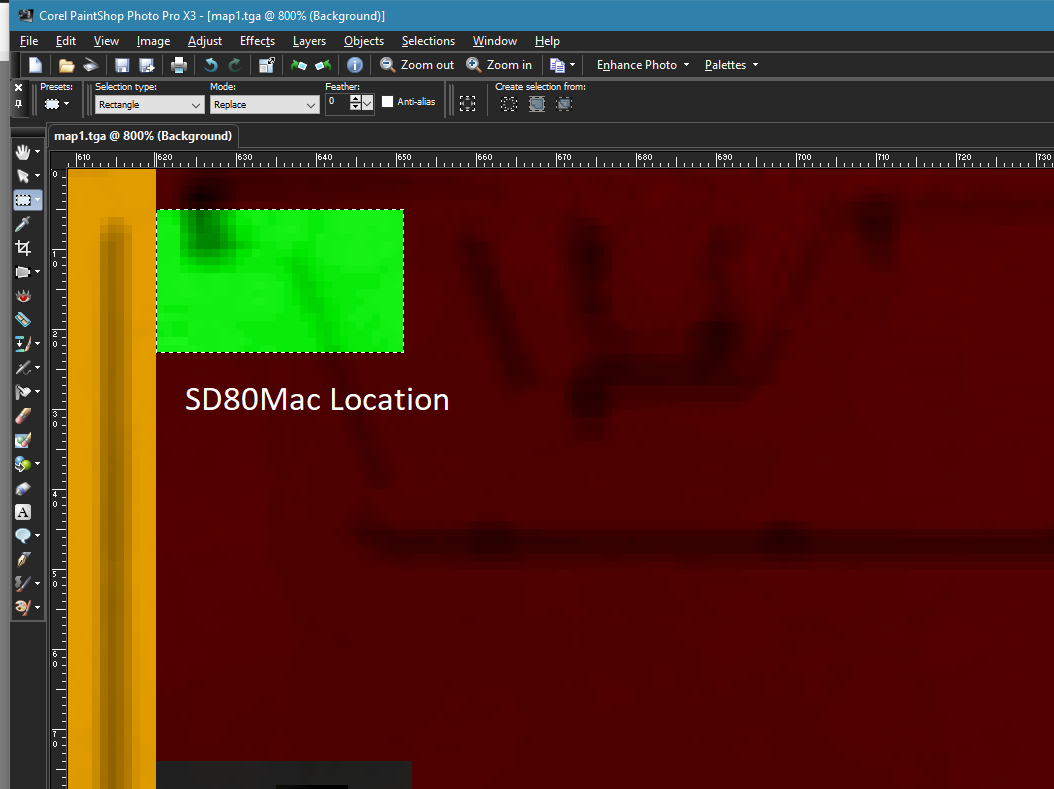Image resolution: width=1054 pixels, height=789 pixels.
Task: Select the Straighten tool
Action: 23,272
